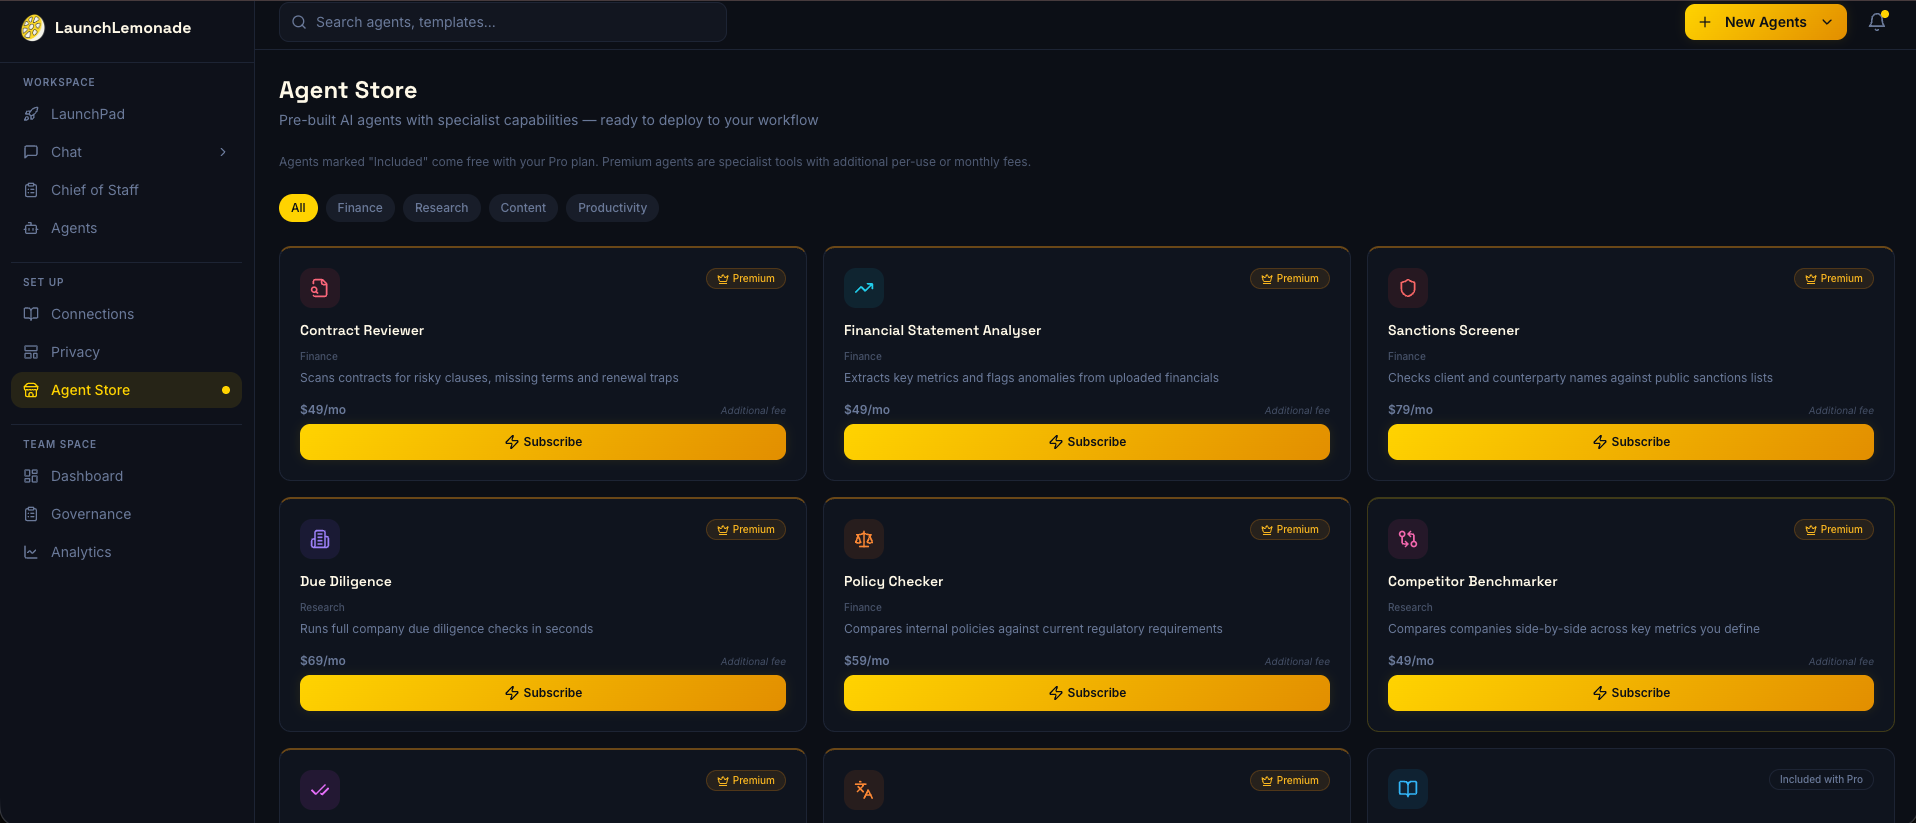The width and height of the screenshot is (1916, 823).
Task: Click the Contract Reviewer agent icon
Action: click(x=319, y=287)
